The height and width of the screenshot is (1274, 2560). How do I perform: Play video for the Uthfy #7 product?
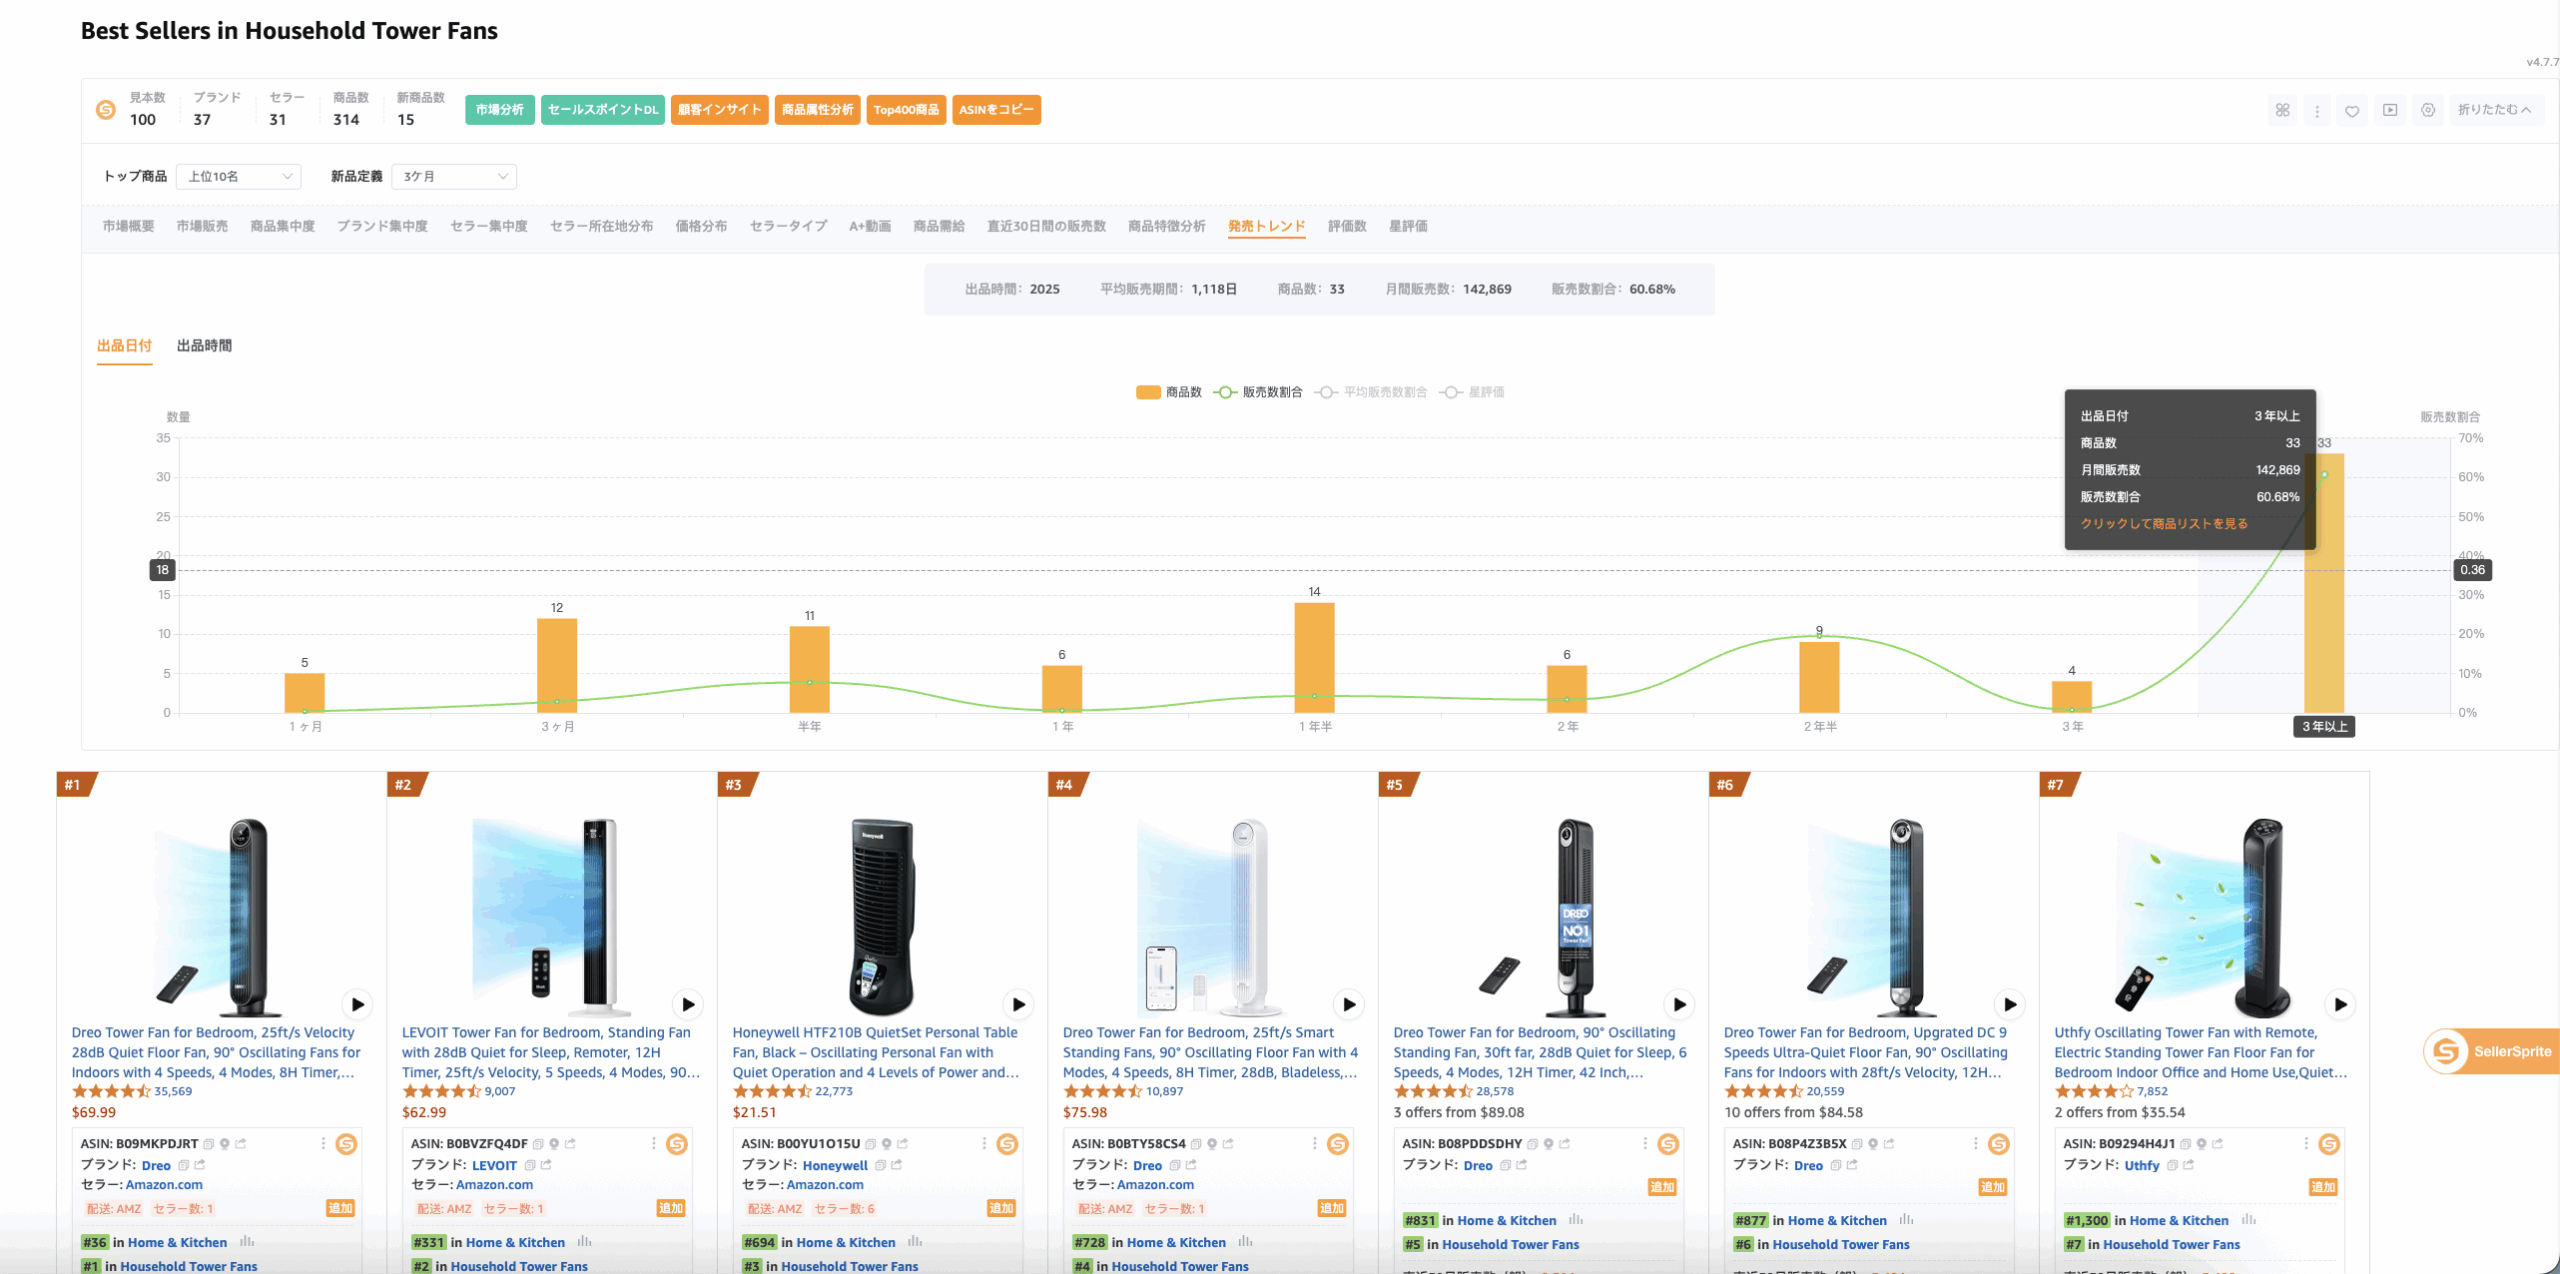2340,1004
